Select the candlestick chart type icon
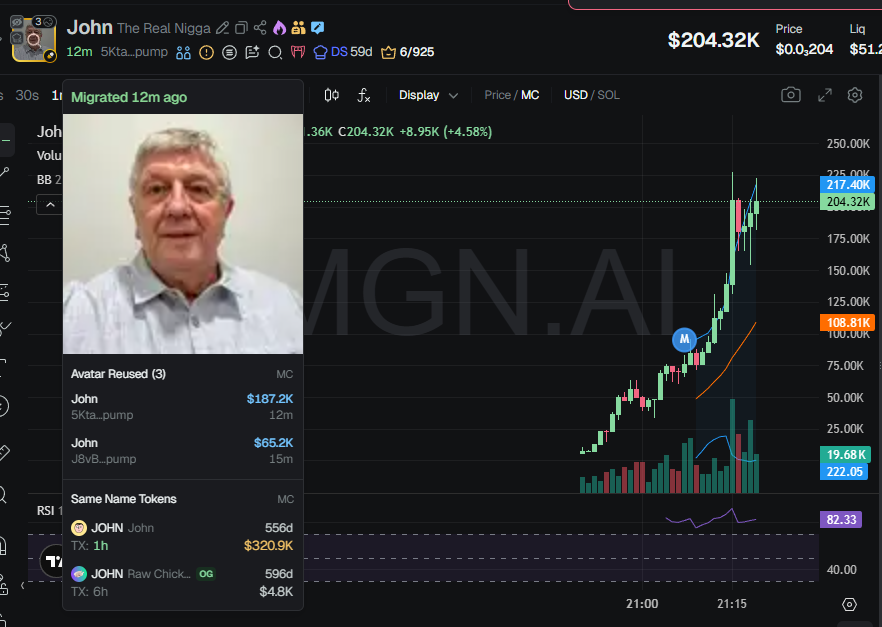The height and width of the screenshot is (627, 882). pyautogui.click(x=332, y=95)
